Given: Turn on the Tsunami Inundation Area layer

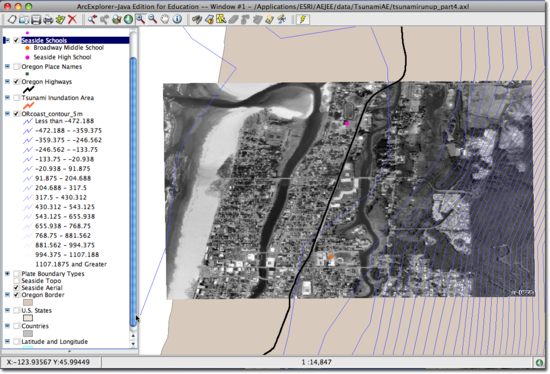Looking at the screenshot, I should [x=16, y=98].
